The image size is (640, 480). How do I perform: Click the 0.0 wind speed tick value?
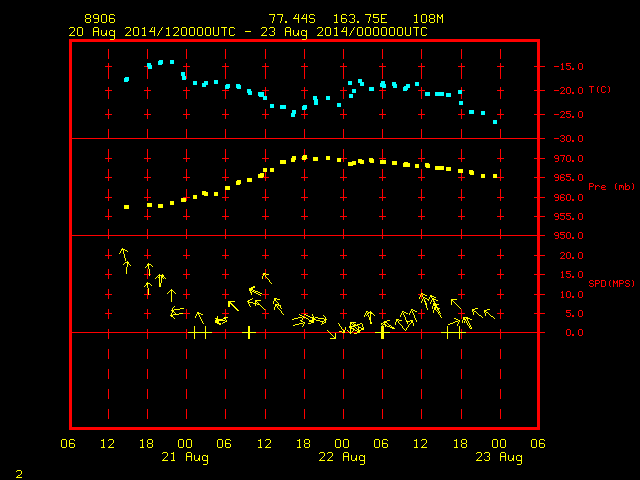(x=574, y=333)
